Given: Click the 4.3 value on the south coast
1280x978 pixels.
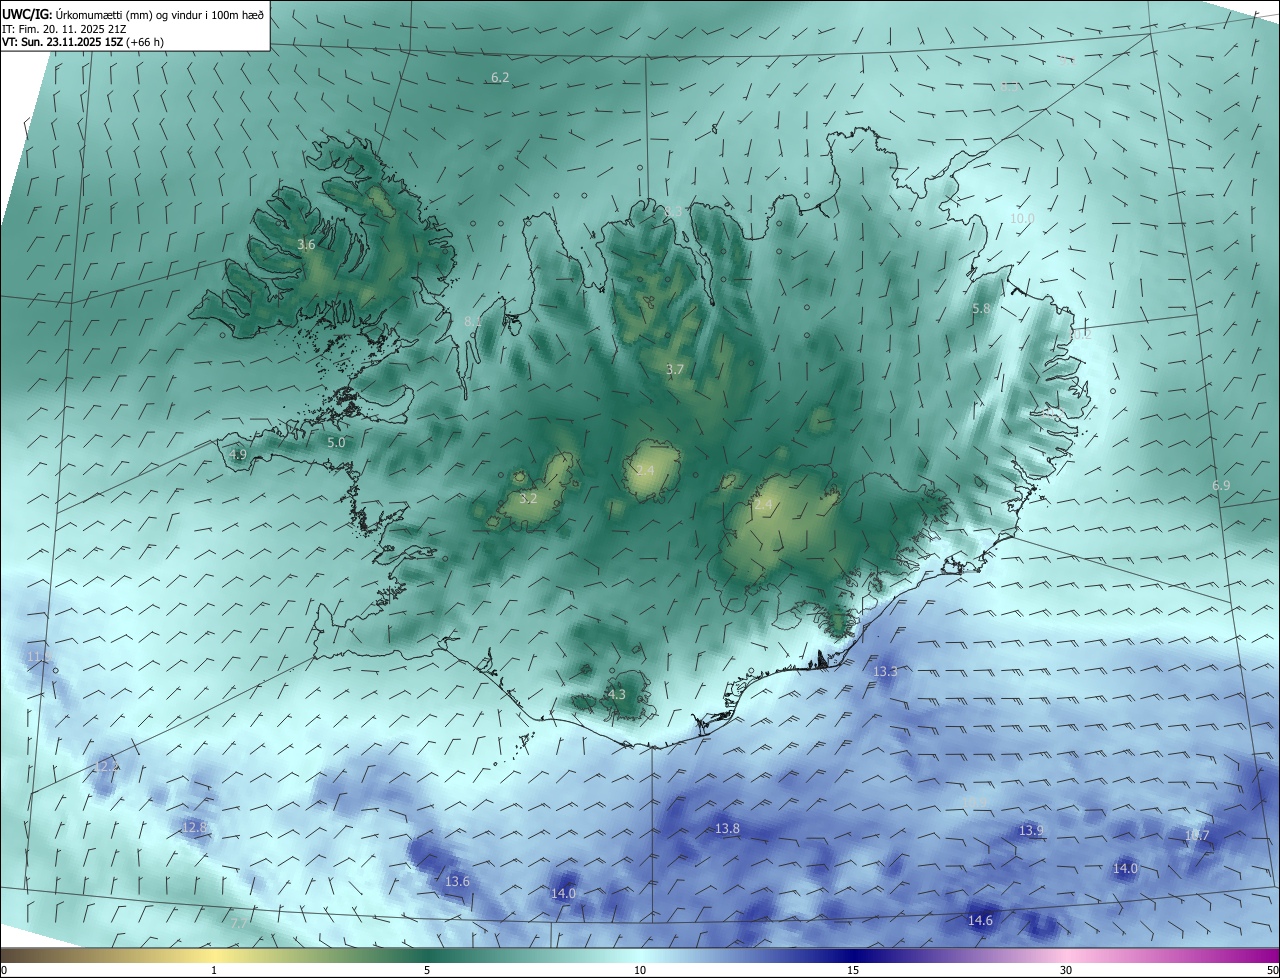Looking at the screenshot, I should click(617, 694).
